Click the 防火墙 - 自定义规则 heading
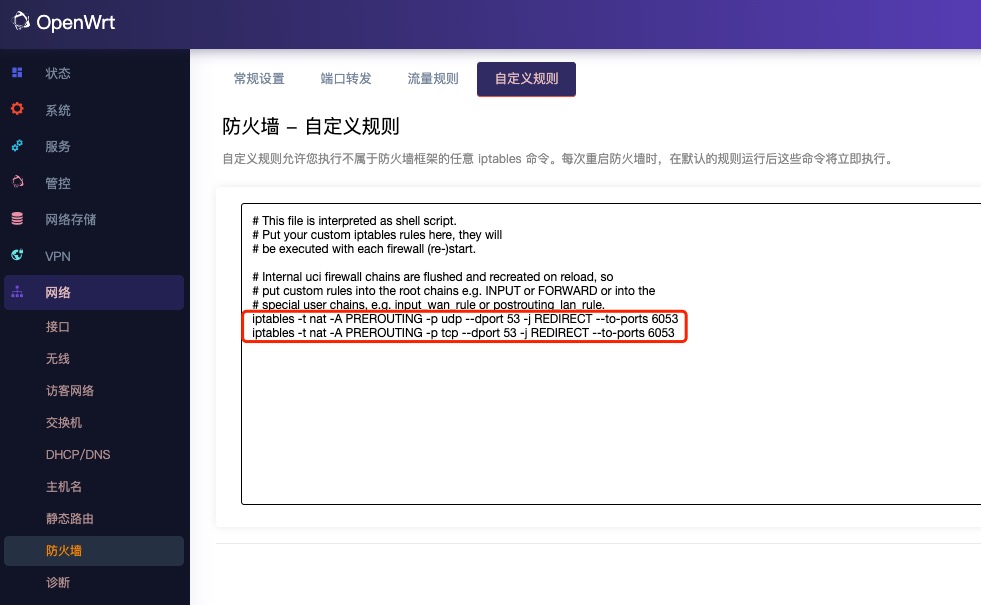Screen dimensions: 981x605 pyautogui.click(x=311, y=126)
